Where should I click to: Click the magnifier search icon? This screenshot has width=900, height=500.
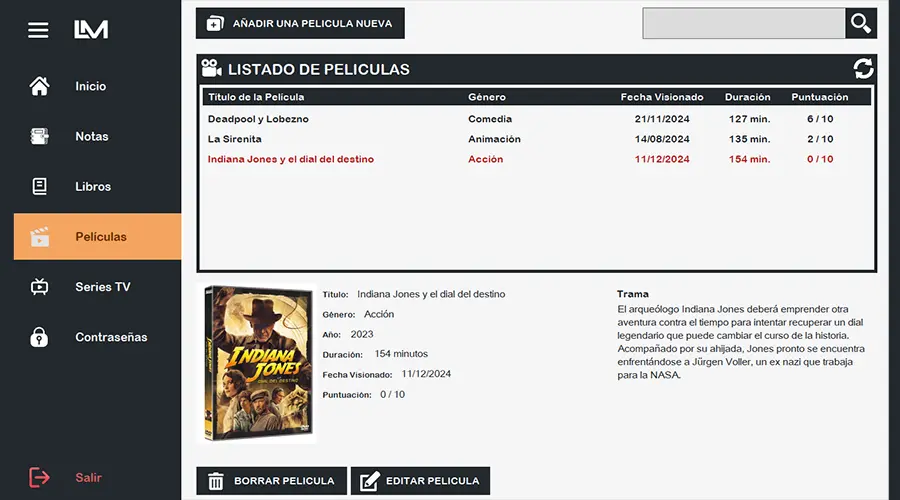[x=860, y=24]
